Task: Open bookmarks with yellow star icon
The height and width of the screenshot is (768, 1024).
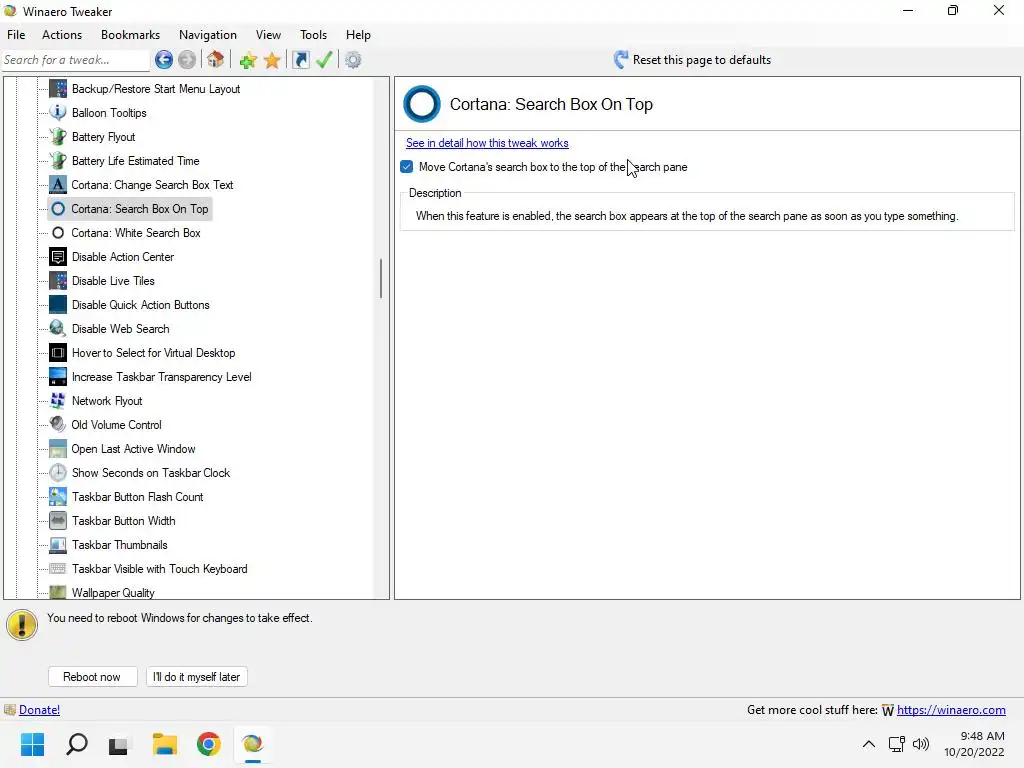Action: click(x=272, y=60)
